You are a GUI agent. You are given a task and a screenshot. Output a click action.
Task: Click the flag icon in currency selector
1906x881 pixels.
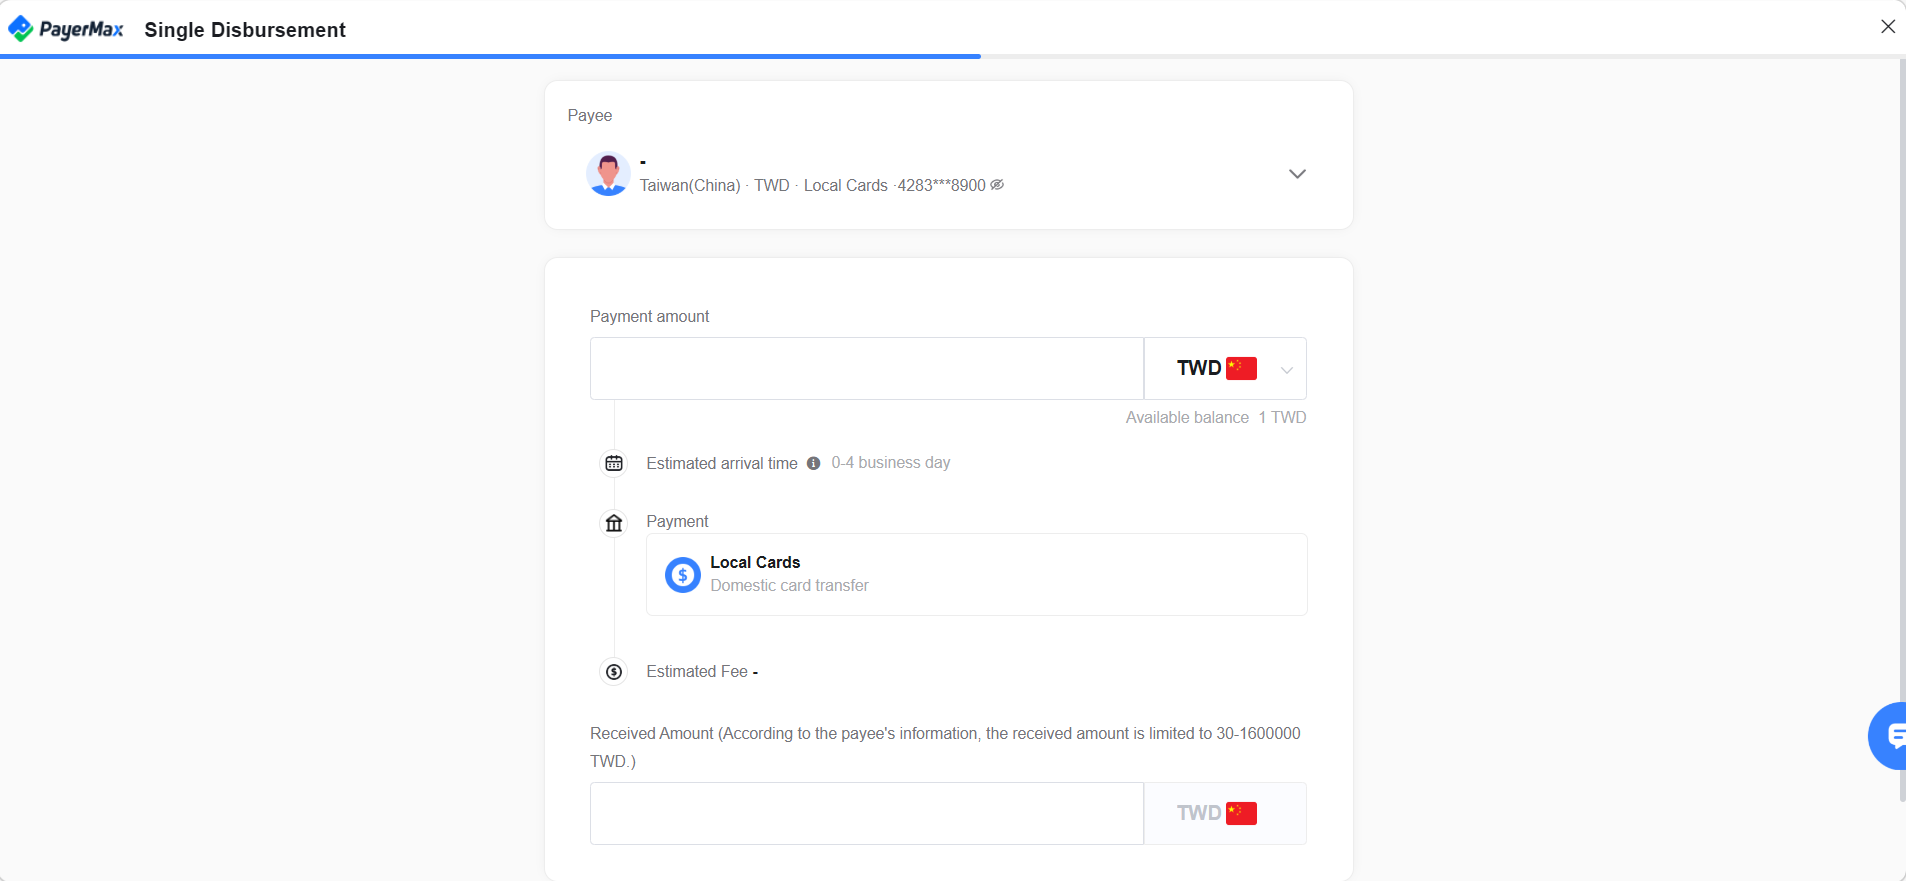[1241, 368]
